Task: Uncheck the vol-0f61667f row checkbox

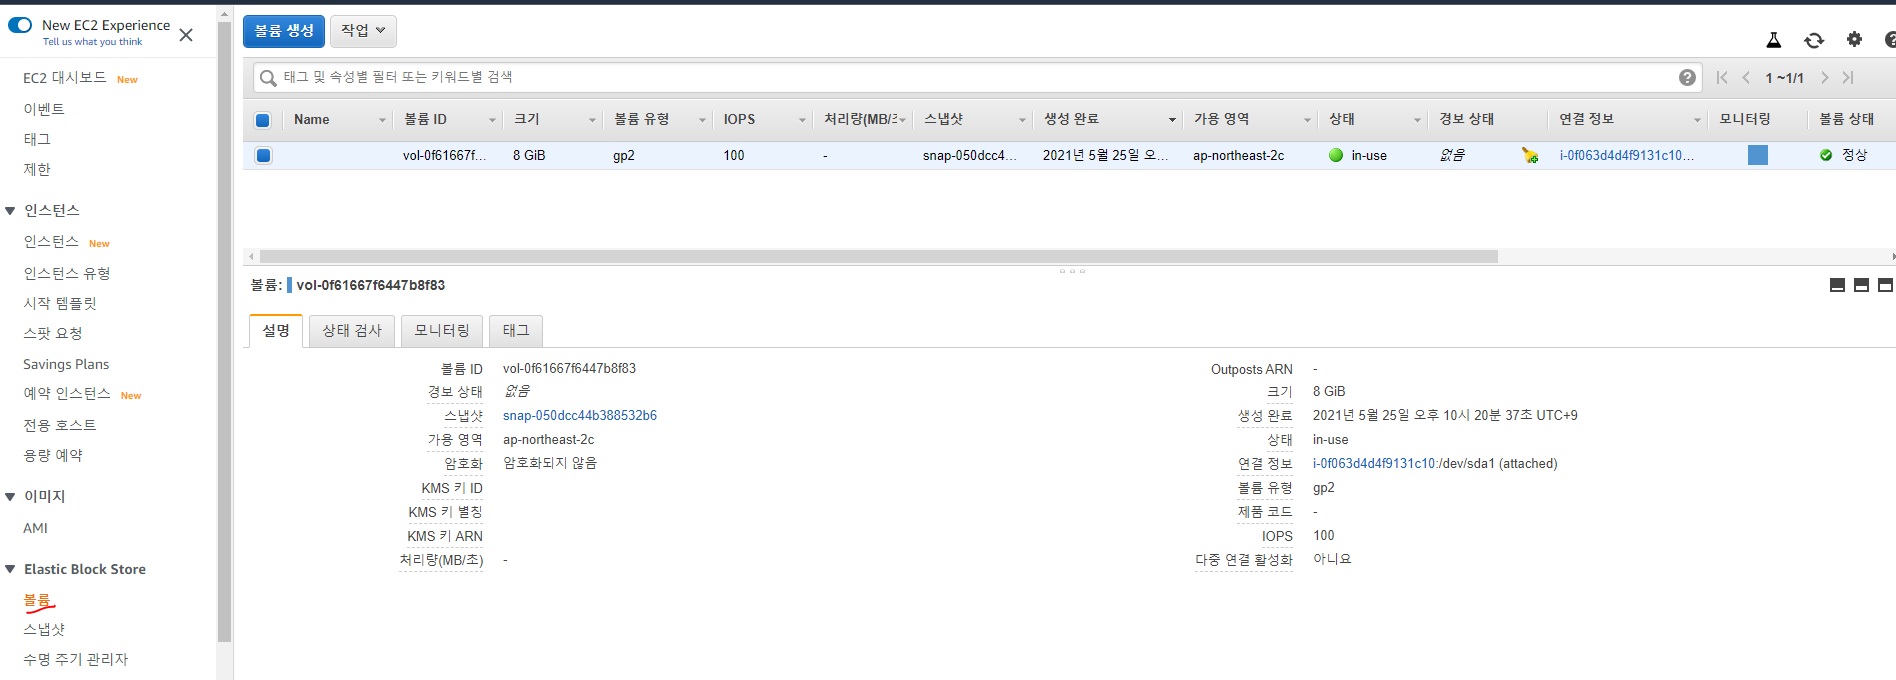Action: [263, 155]
